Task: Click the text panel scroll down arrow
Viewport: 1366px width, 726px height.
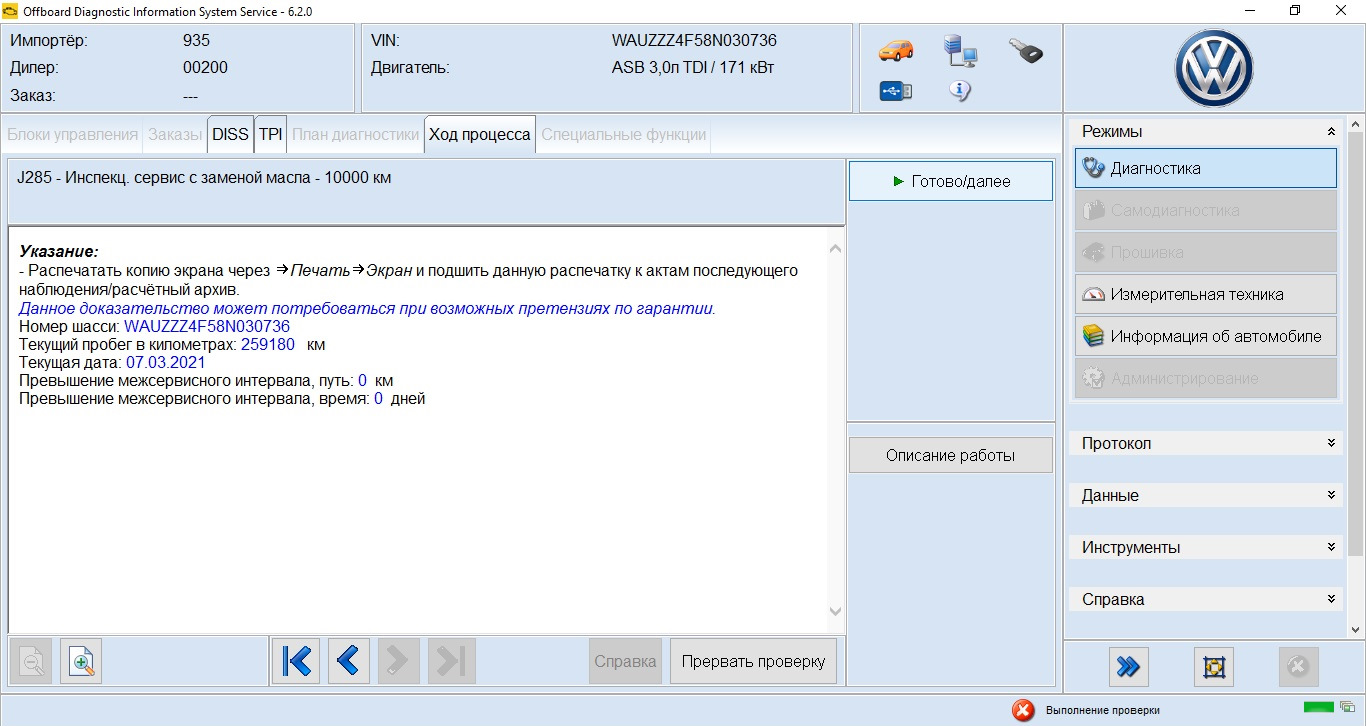Action: click(836, 611)
